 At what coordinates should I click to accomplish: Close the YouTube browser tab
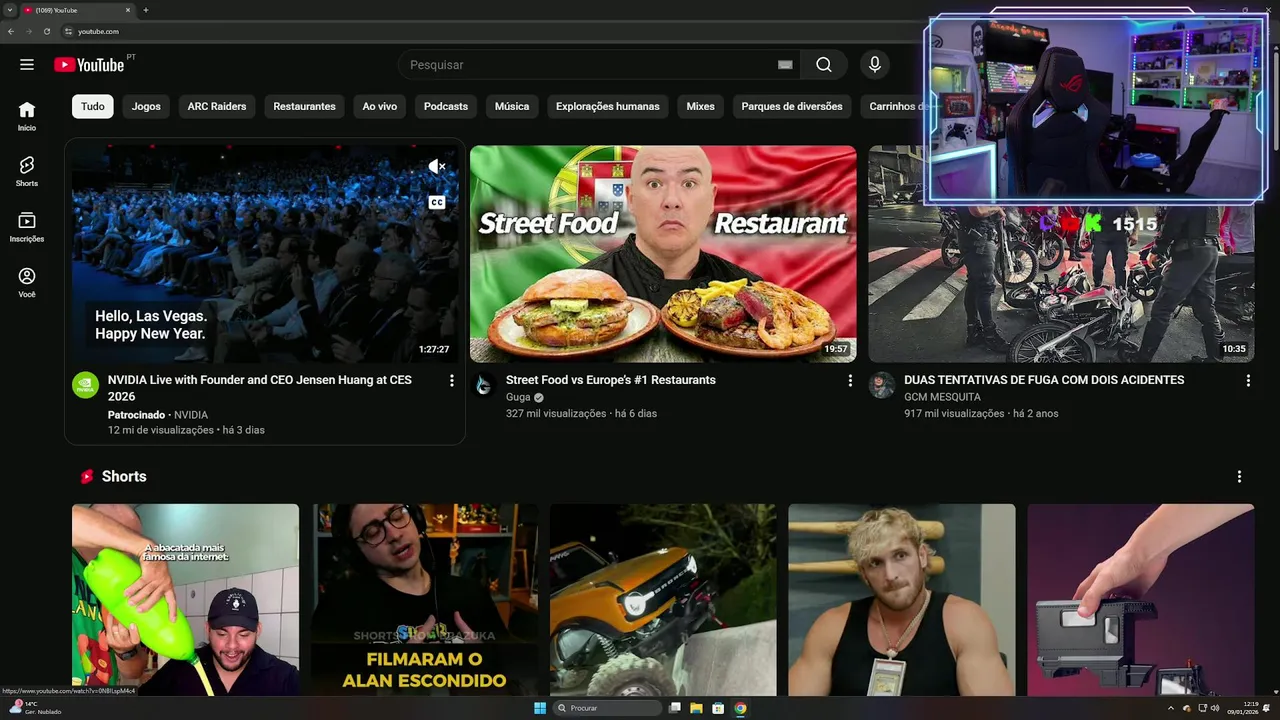(128, 10)
